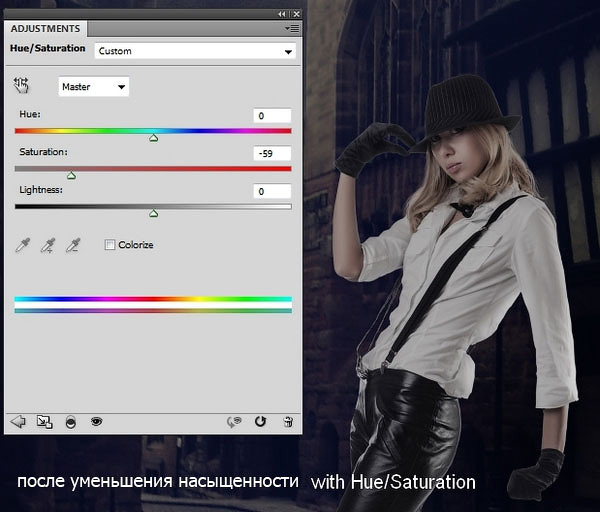Screen dimensions: 600x512
Task: View previous state icon
Action: pyautogui.click(x=234, y=422)
